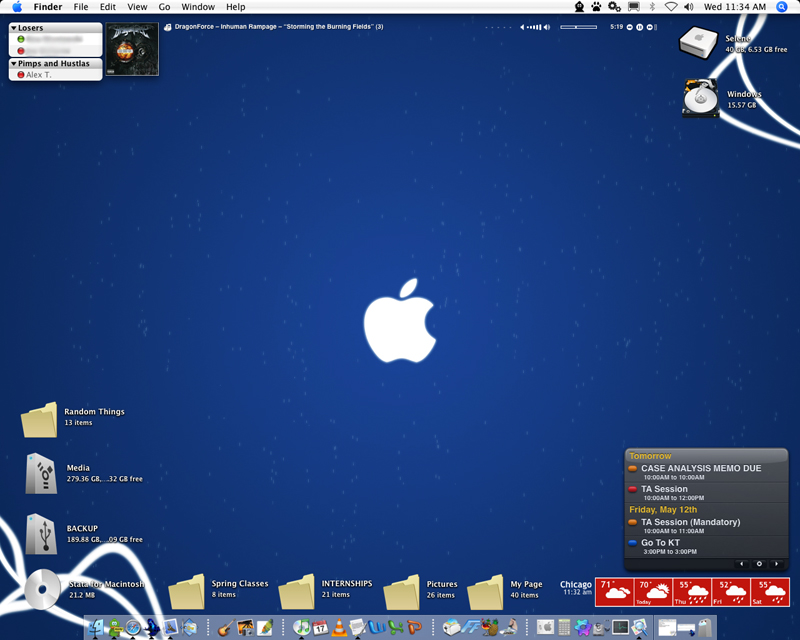Open the Selene Mac mini drive
Screen dimensions: 800x640
coord(698,42)
